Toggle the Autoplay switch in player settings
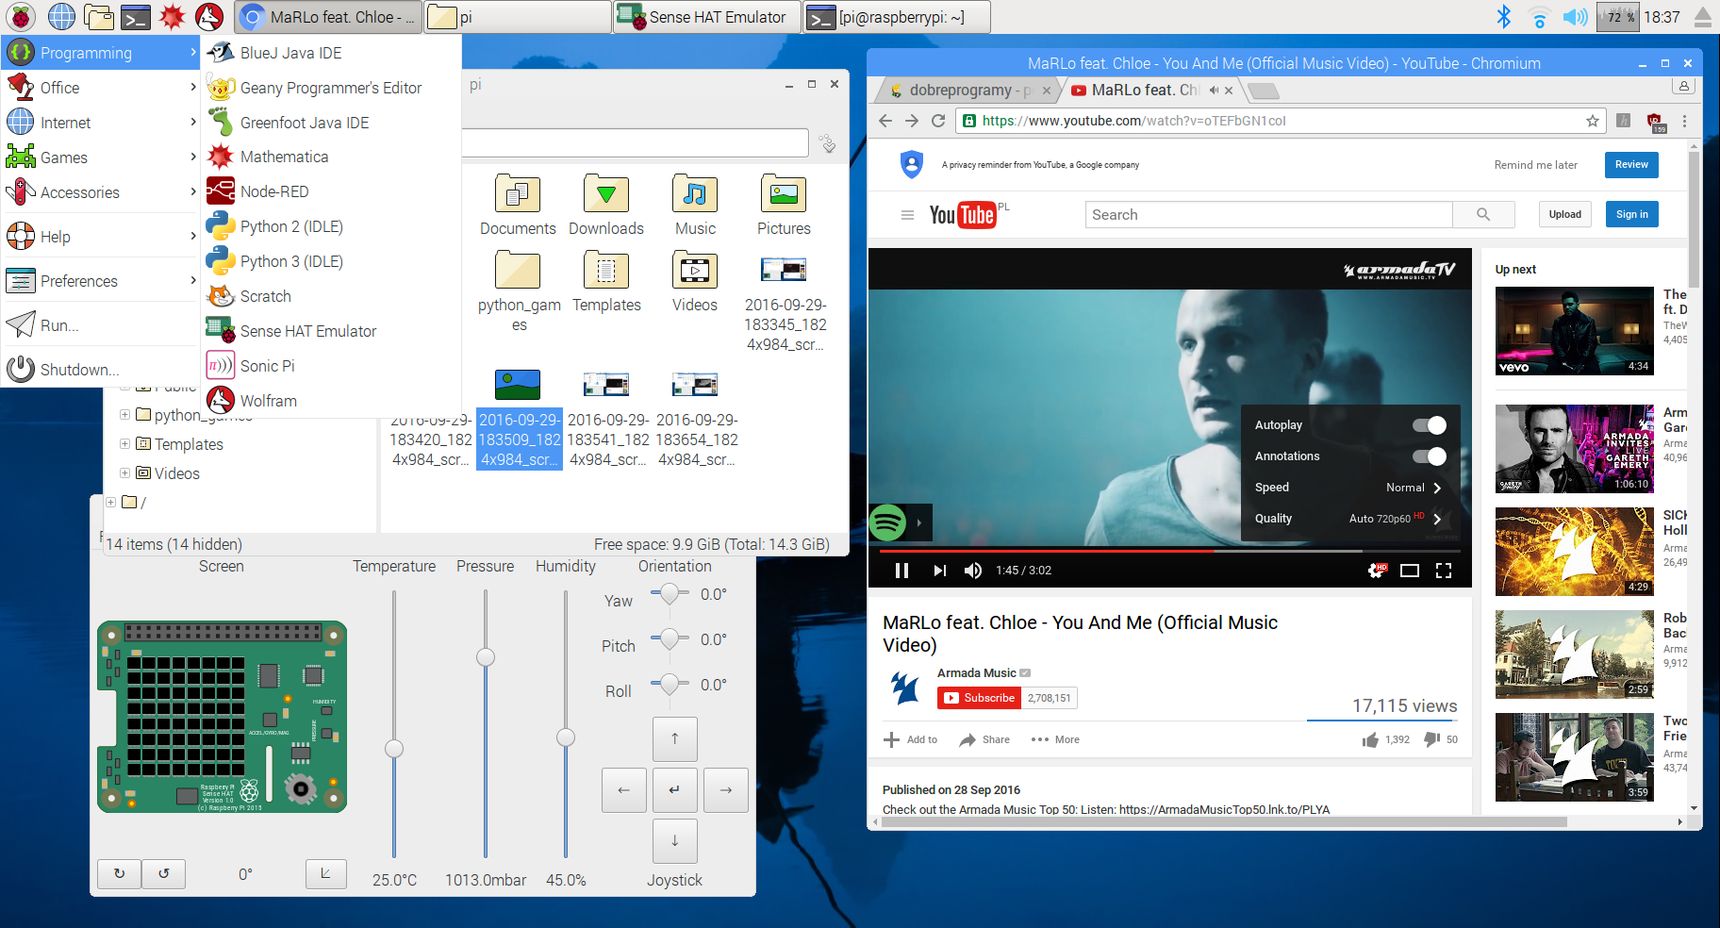 [x=1429, y=425]
